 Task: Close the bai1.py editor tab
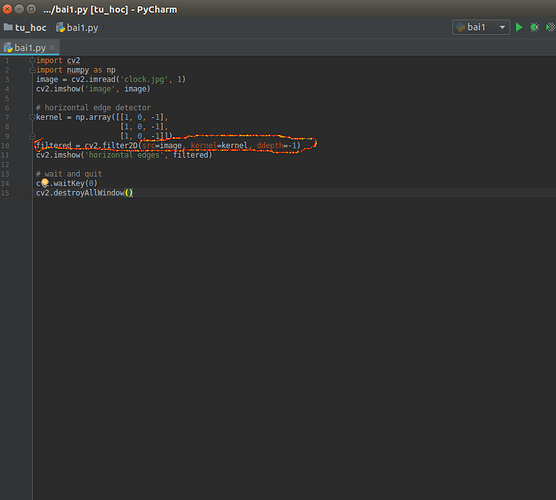tap(52, 48)
